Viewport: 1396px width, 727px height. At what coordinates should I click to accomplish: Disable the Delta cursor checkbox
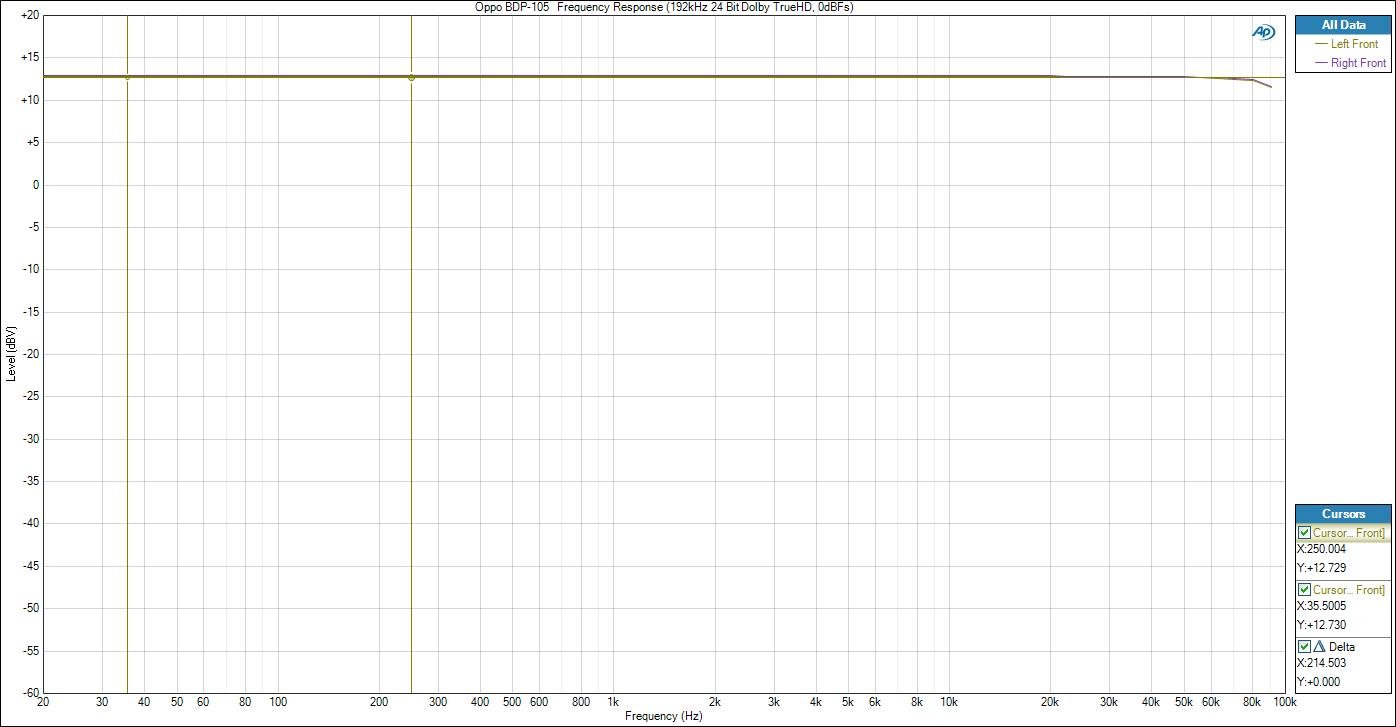(1304, 646)
